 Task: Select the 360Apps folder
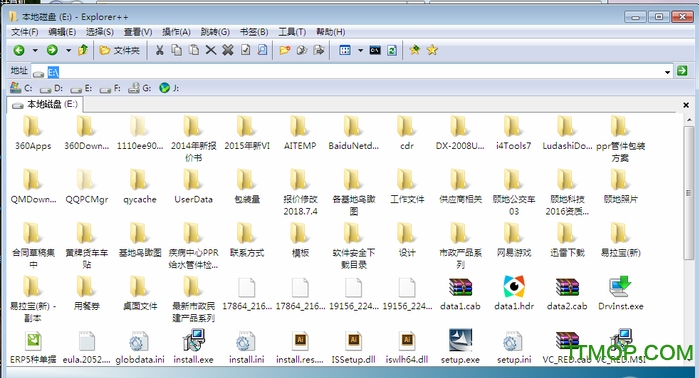tap(33, 133)
